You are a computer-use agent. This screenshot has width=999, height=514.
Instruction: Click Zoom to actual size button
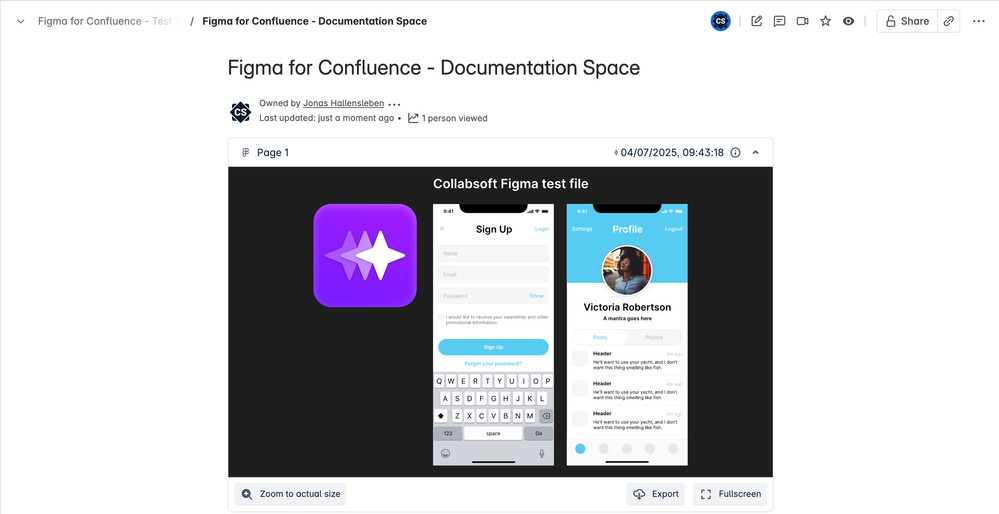click(290, 494)
